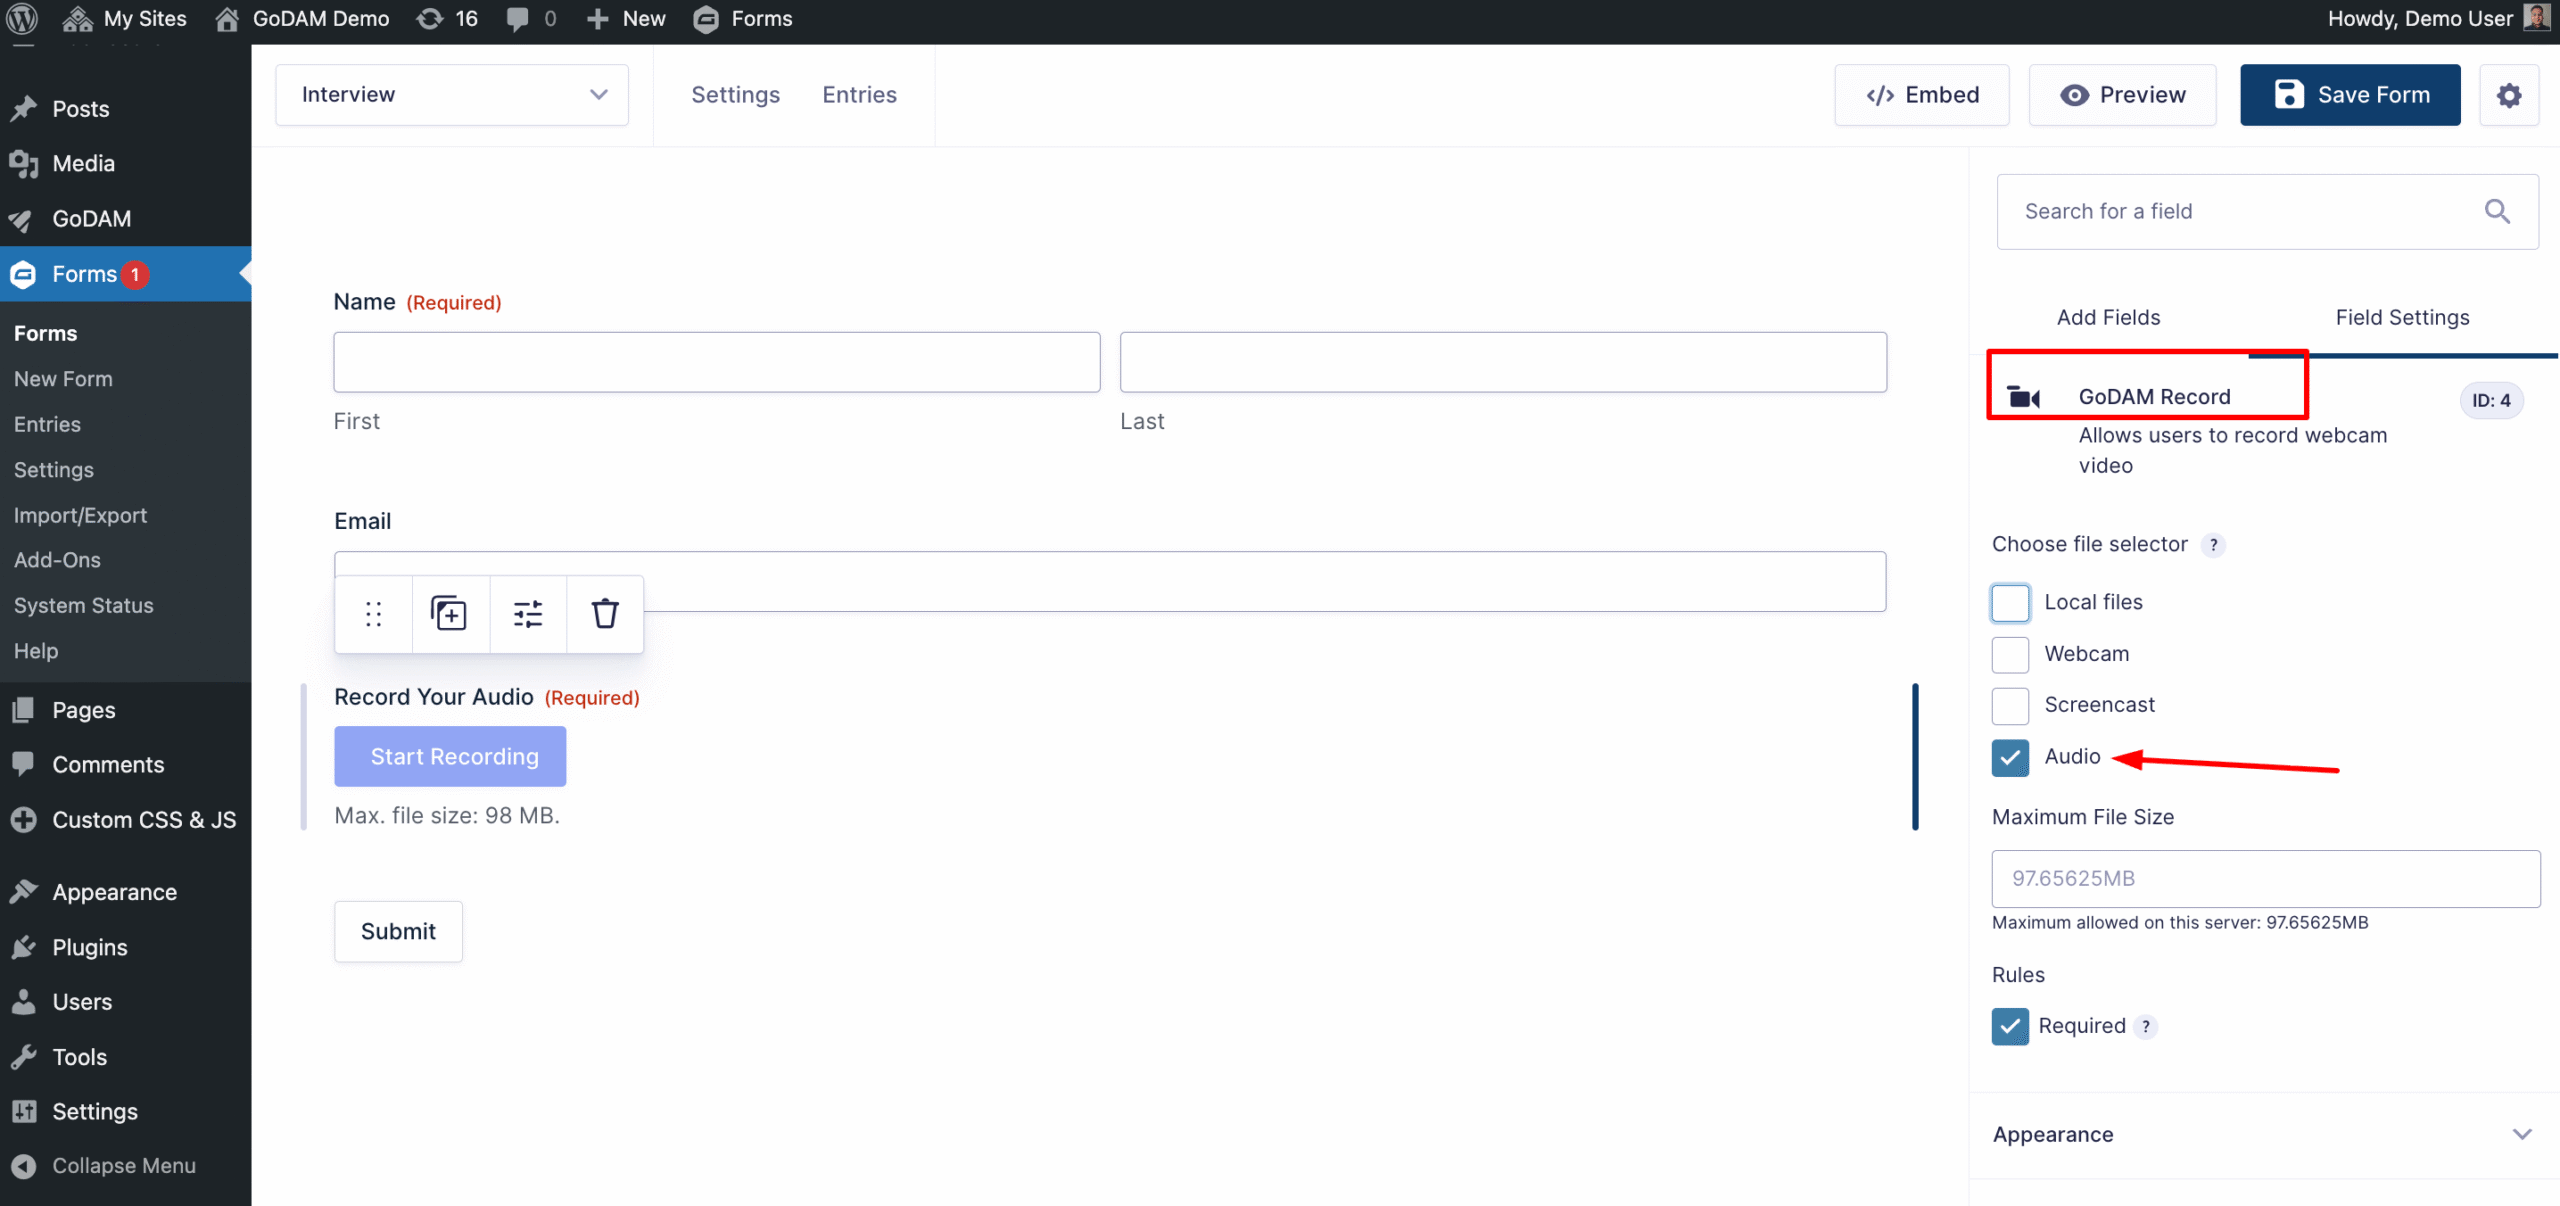2560x1206 pixels.
Task: Click the search magnifier in field search bar
Action: 2497,211
